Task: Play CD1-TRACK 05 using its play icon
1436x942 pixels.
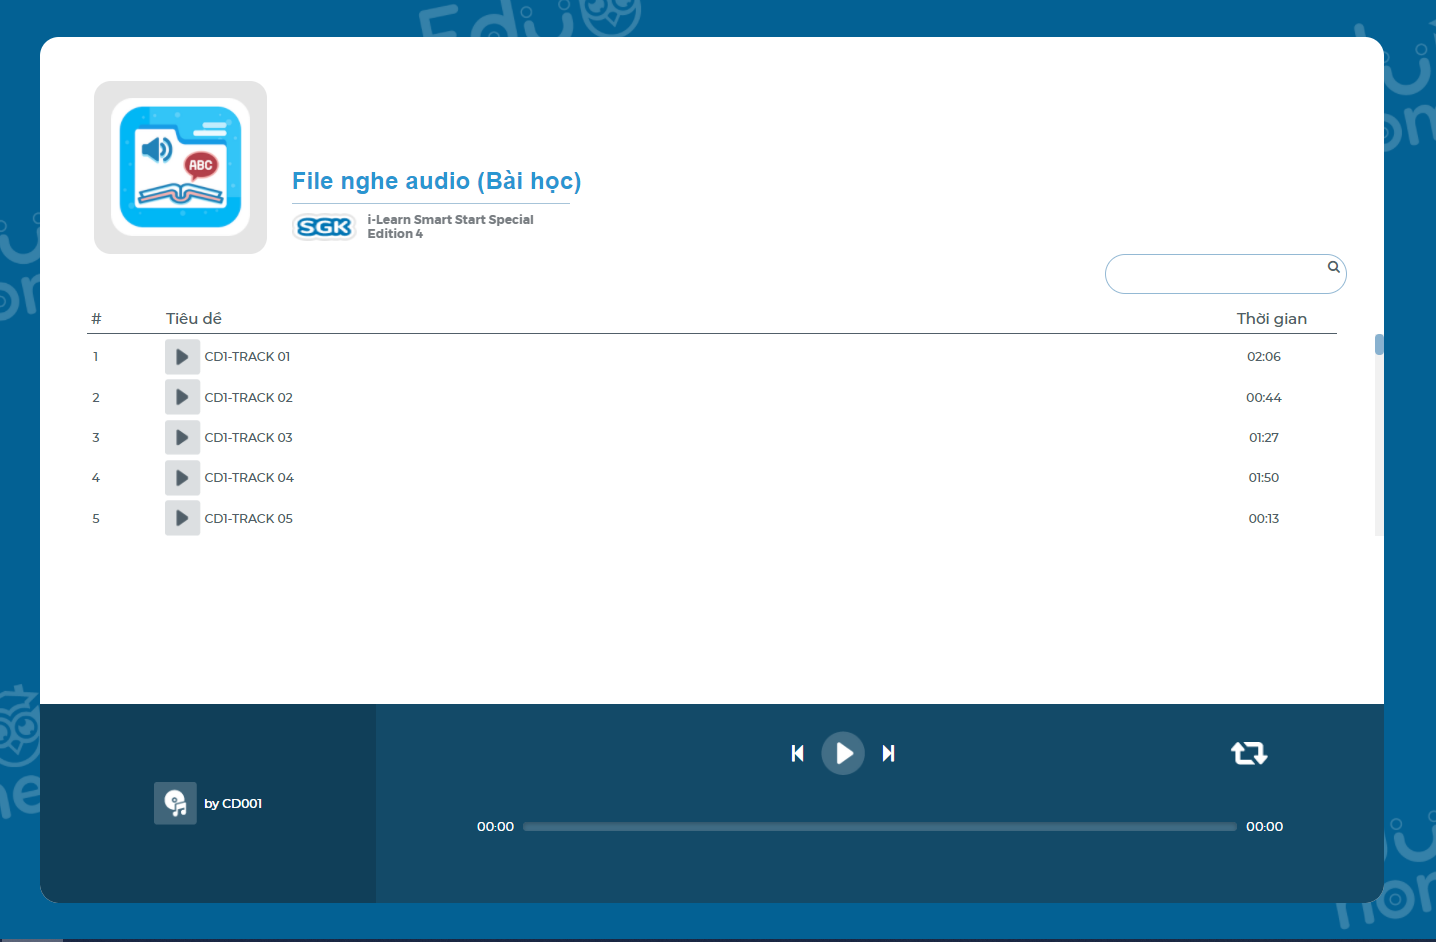Action: coord(182,518)
